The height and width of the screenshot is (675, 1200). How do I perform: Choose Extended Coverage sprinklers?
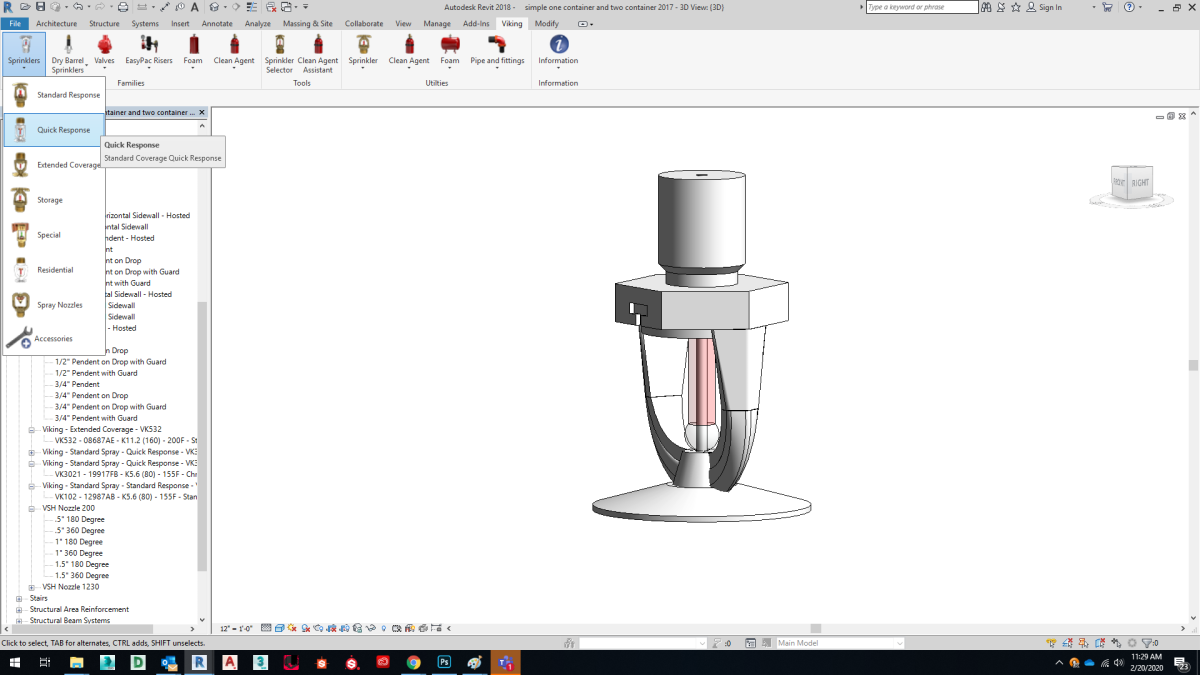[54, 165]
